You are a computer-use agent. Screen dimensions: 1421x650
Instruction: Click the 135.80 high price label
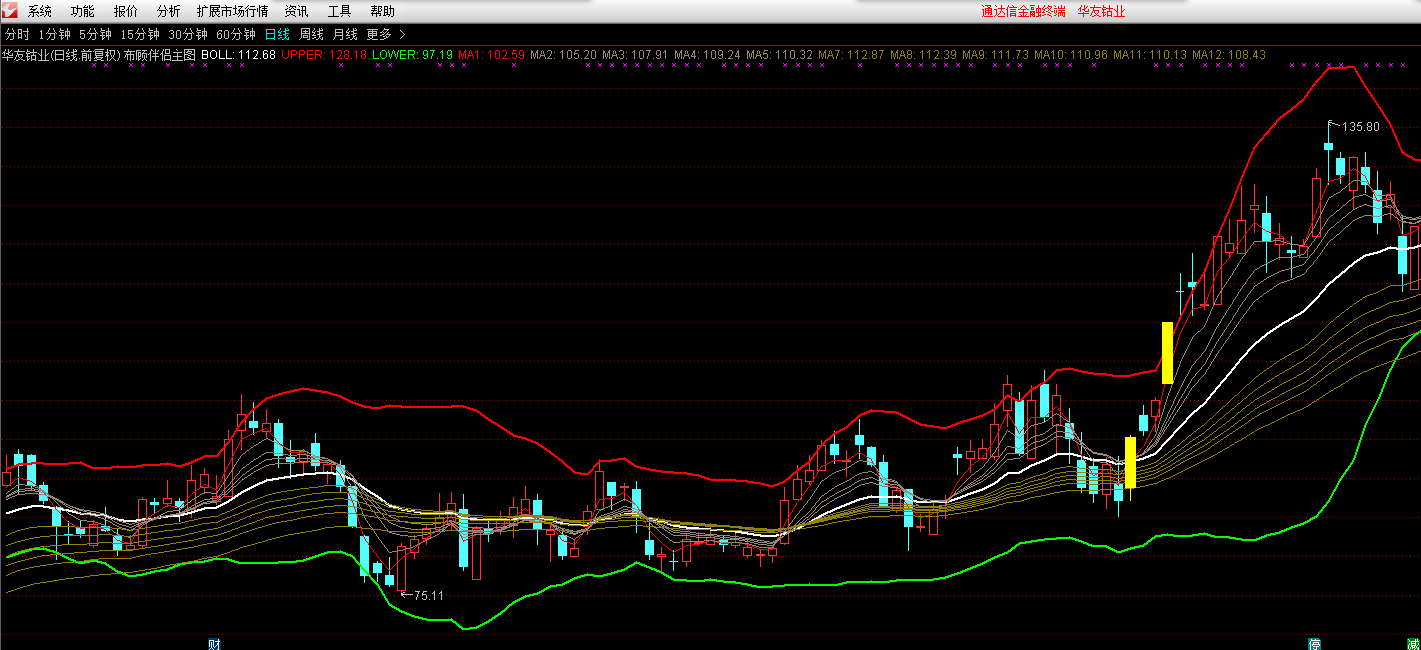[x=1360, y=127]
